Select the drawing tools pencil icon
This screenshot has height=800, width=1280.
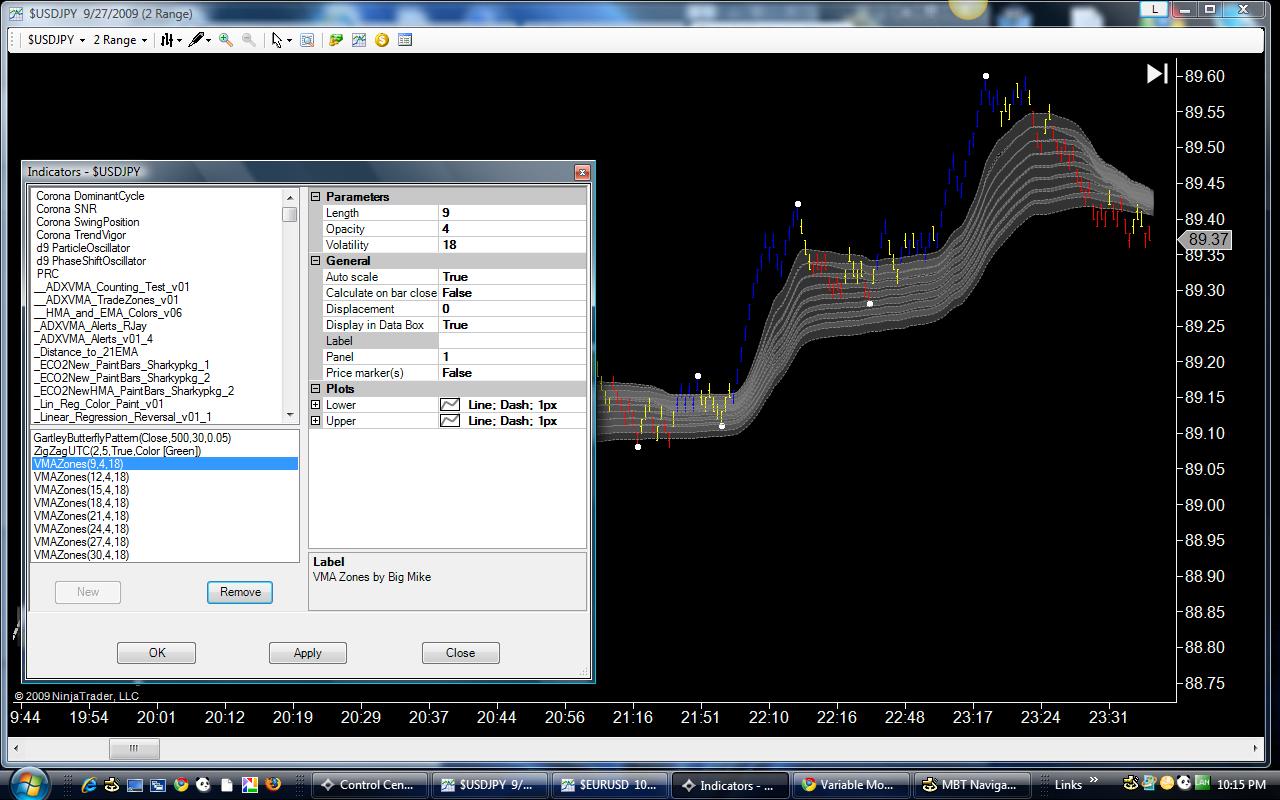[x=196, y=40]
